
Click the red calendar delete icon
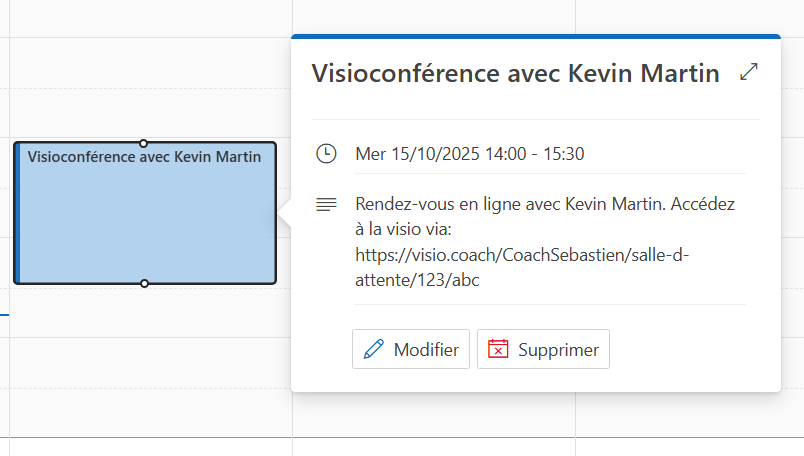tap(498, 349)
